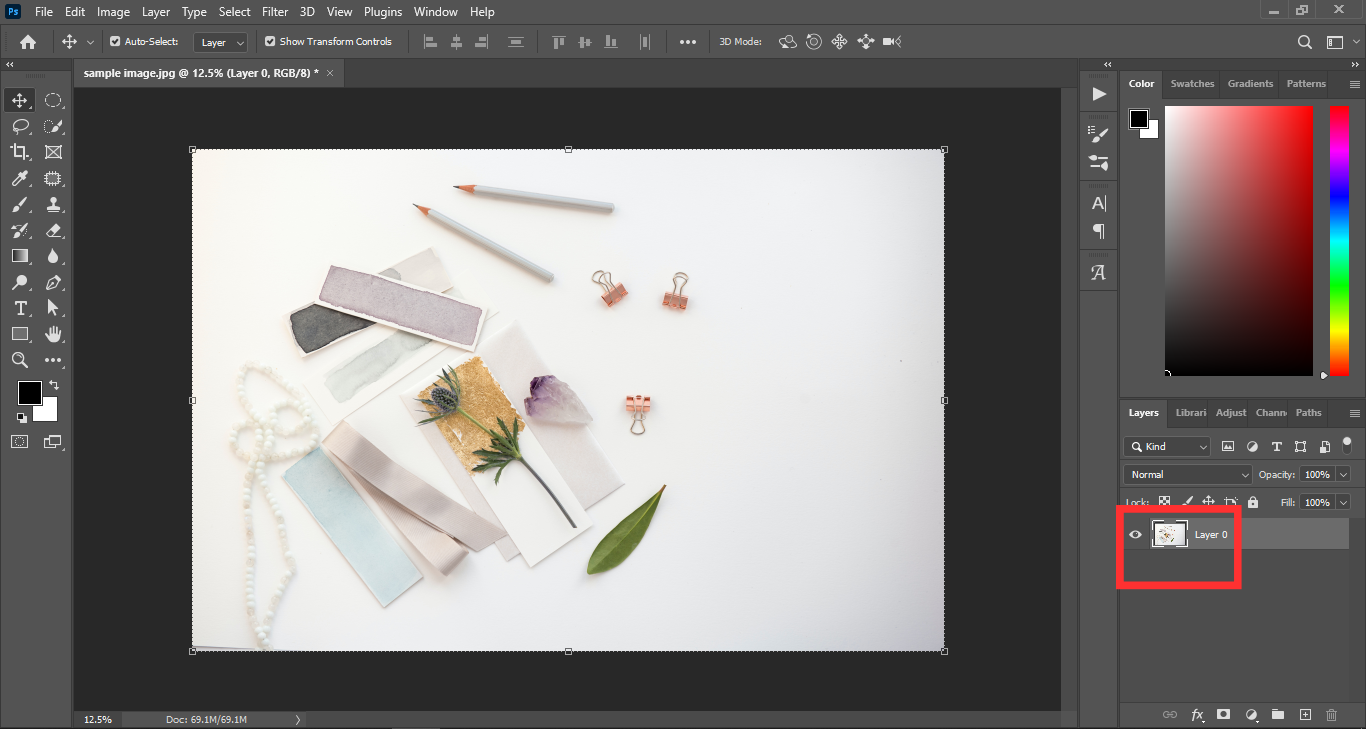Select the Hand tool
Viewport: 1366px width, 729px height.
pyautogui.click(x=53, y=334)
